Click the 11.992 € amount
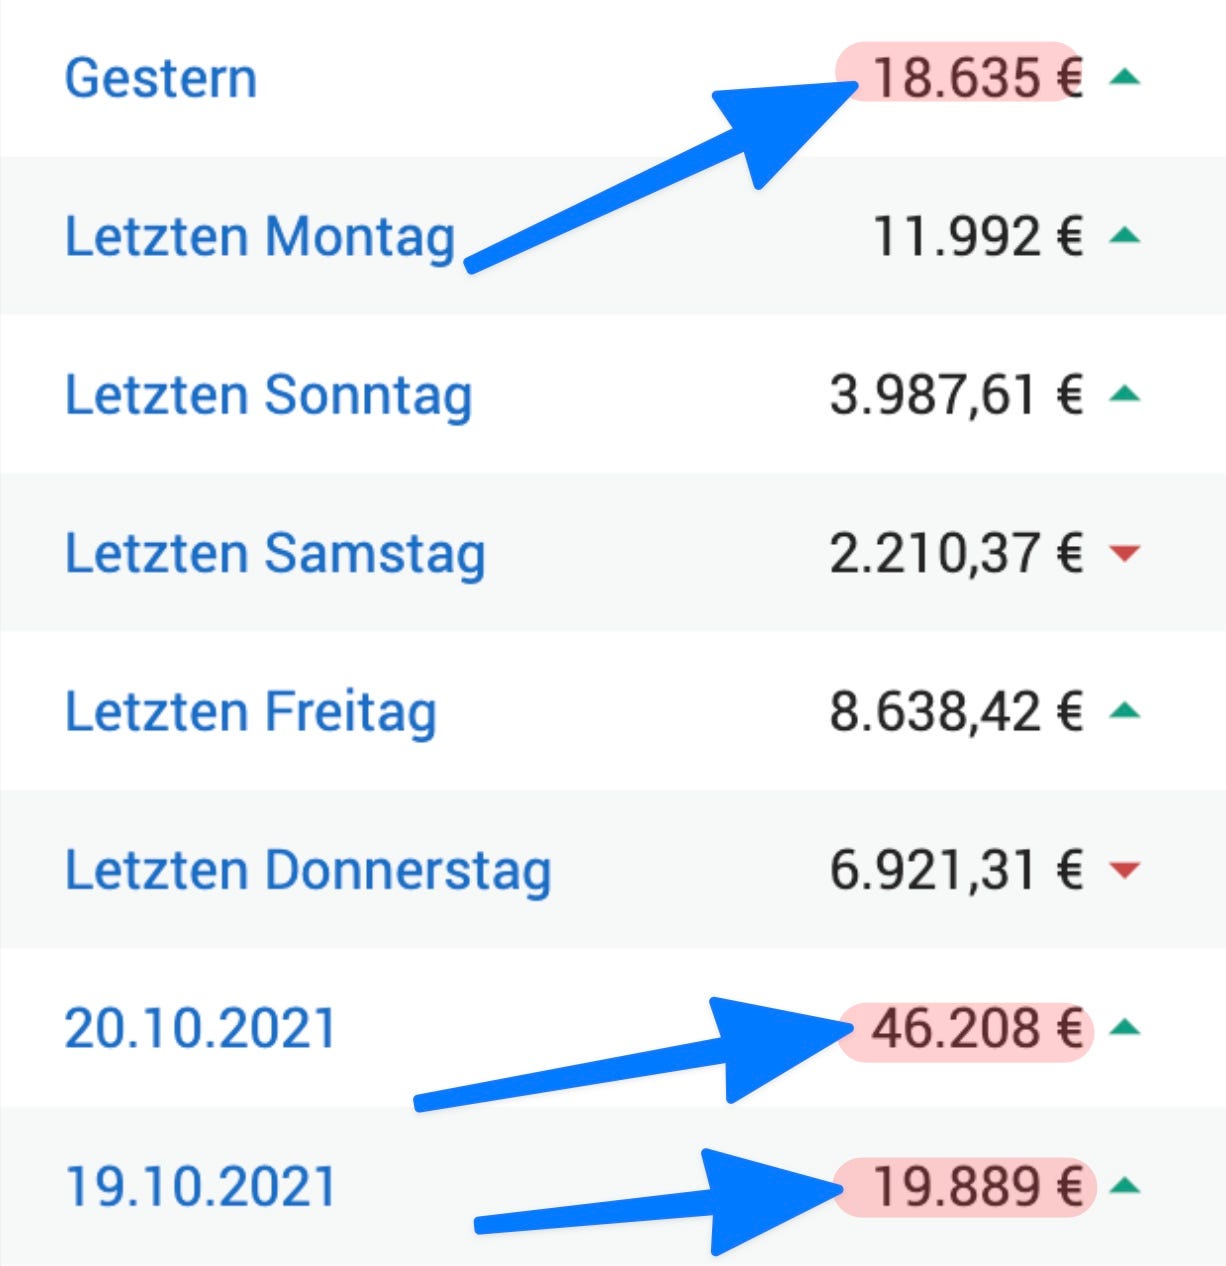Screen dimensions: 1226x1266 tap(976, 237)
